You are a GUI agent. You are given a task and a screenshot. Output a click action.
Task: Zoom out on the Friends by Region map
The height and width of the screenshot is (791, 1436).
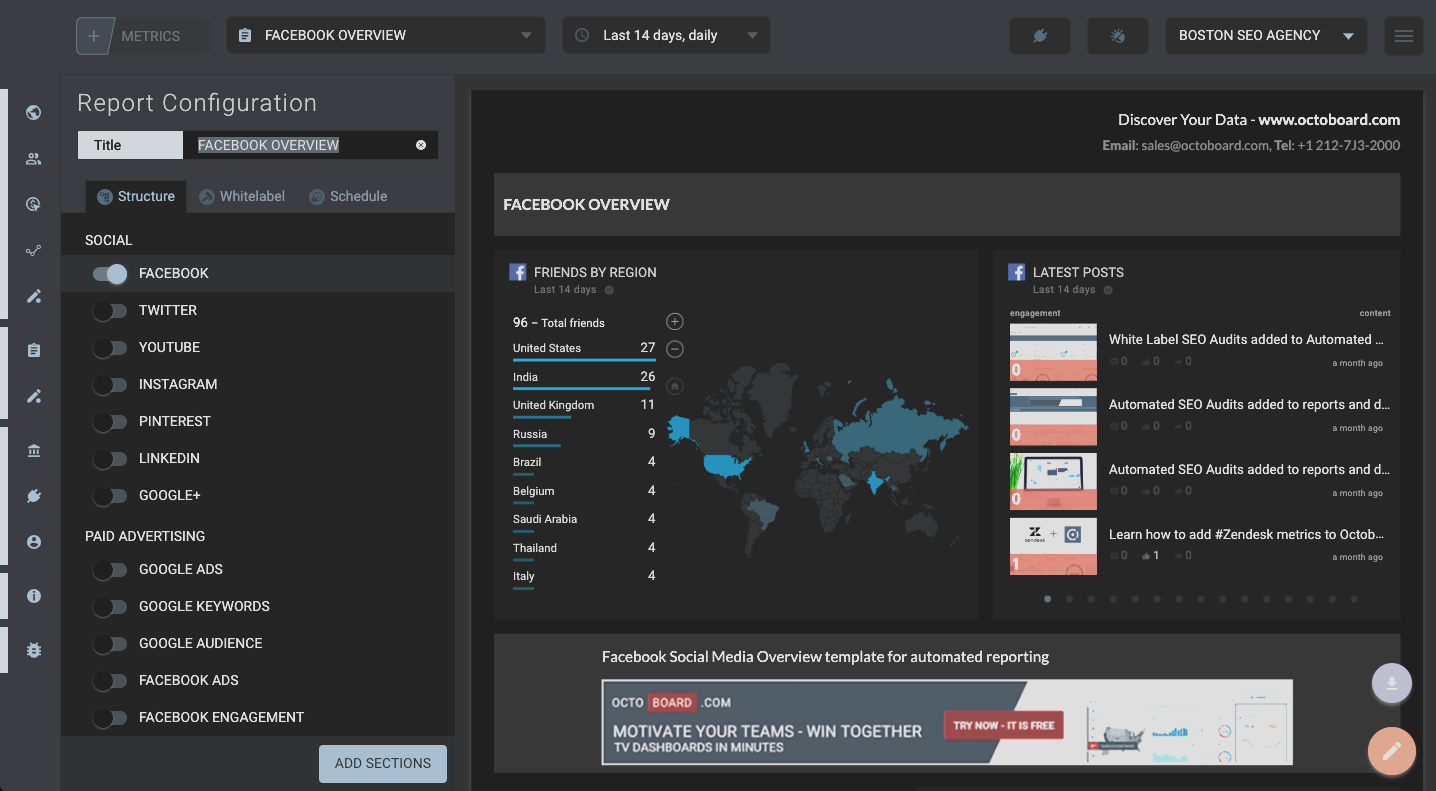point(675,349)
